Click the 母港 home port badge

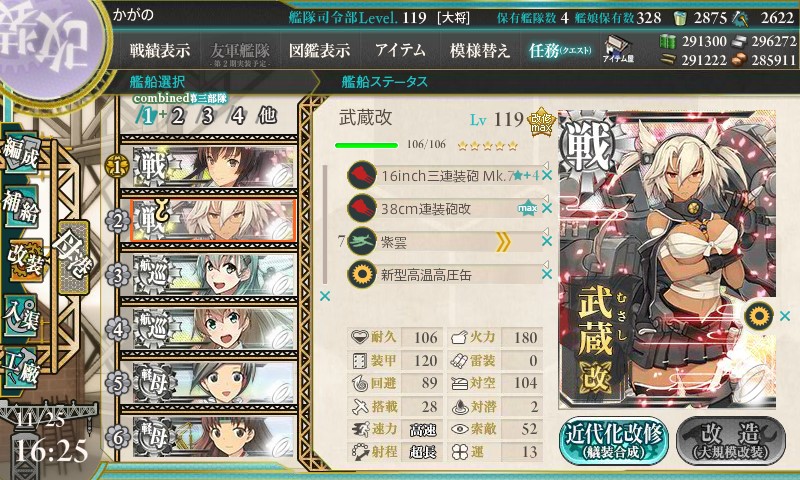(x=73, y=257)
